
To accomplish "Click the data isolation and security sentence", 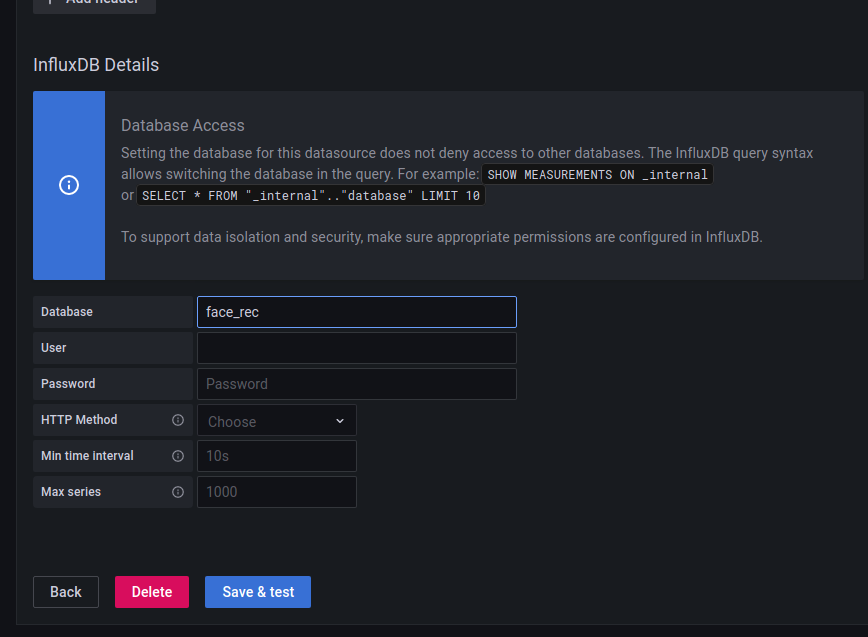I will (442, 237).
